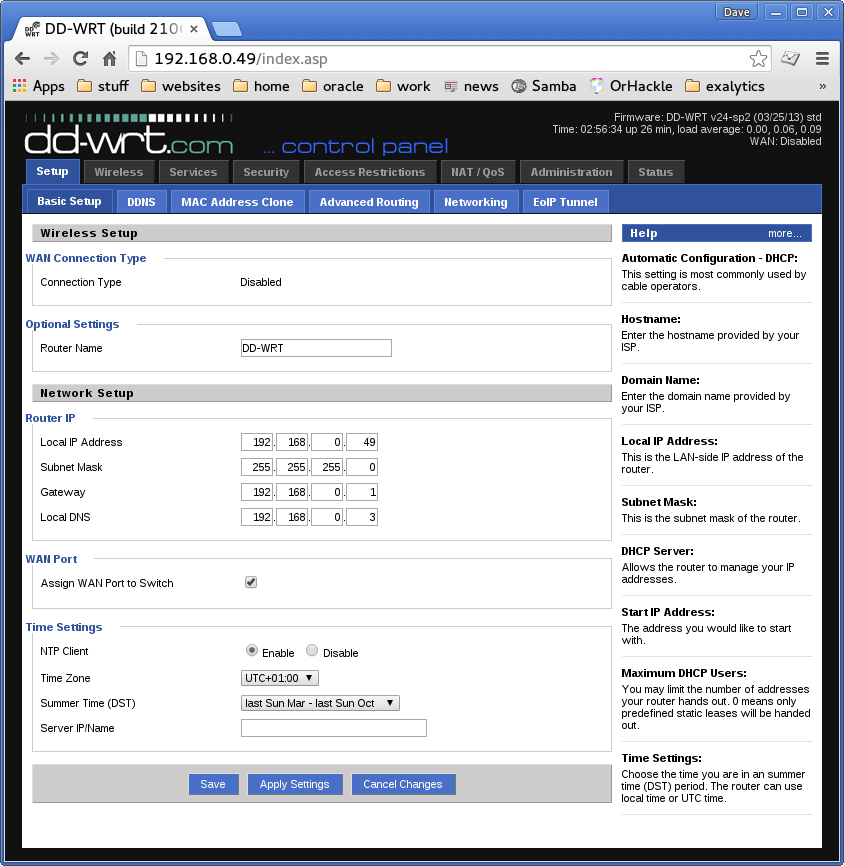Open the Summer Time (DST) dropdown
844x866 pixels.
tap(320, 703)
